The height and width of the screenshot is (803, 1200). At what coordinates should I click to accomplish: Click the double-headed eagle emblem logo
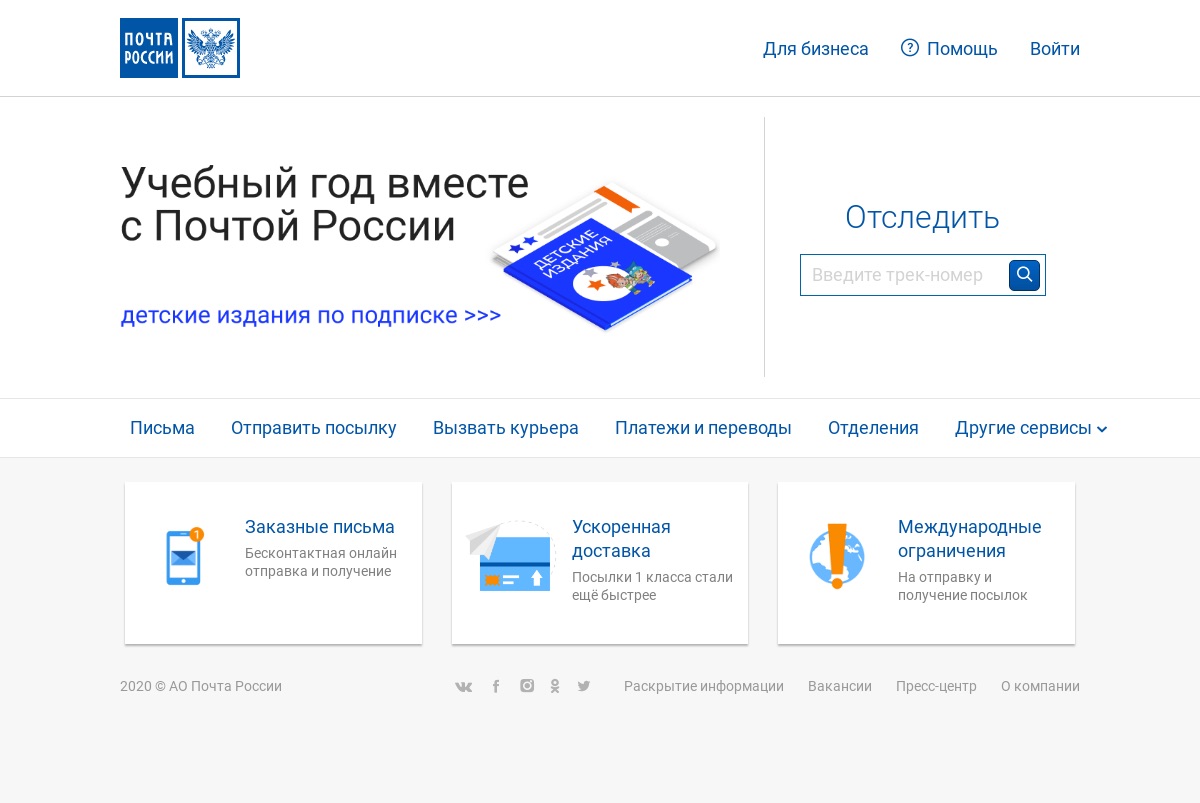[211, 48]
